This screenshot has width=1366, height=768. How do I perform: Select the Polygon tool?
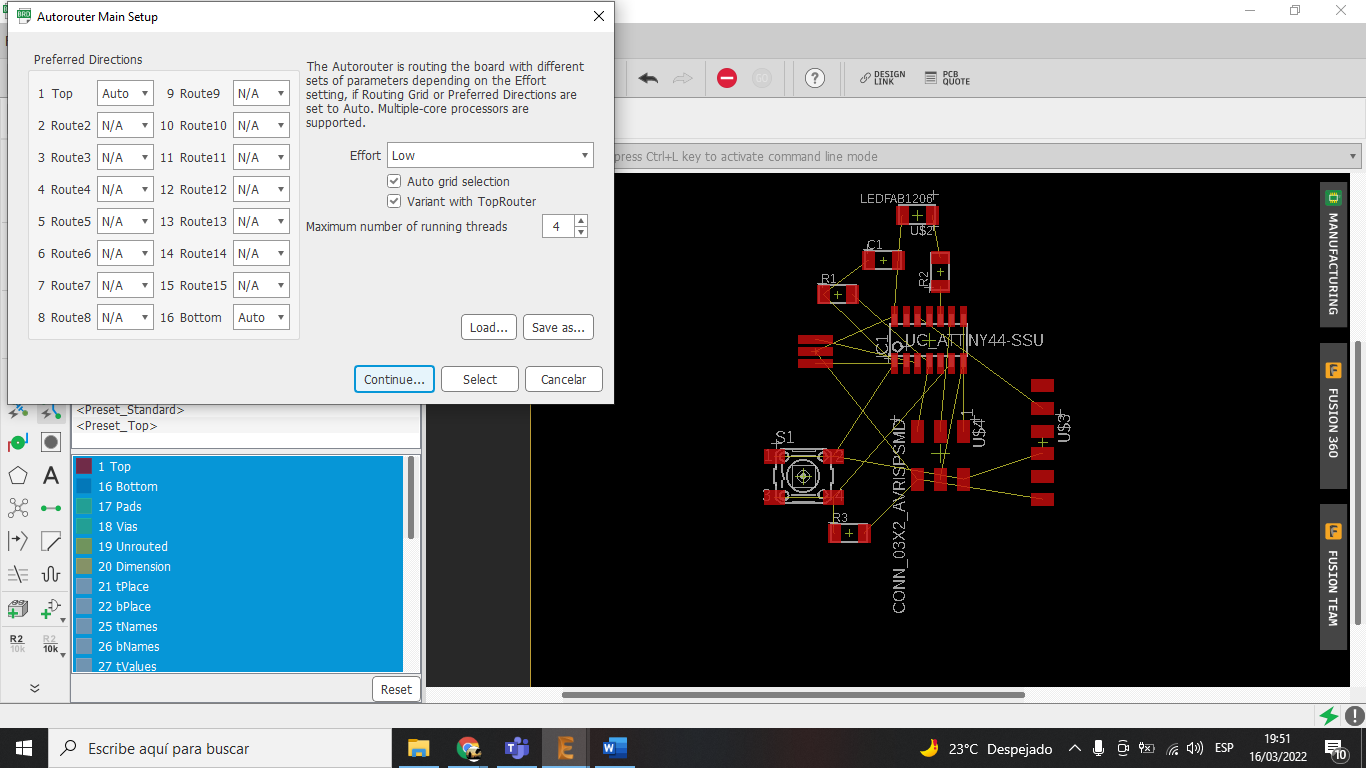click(18, 476)
